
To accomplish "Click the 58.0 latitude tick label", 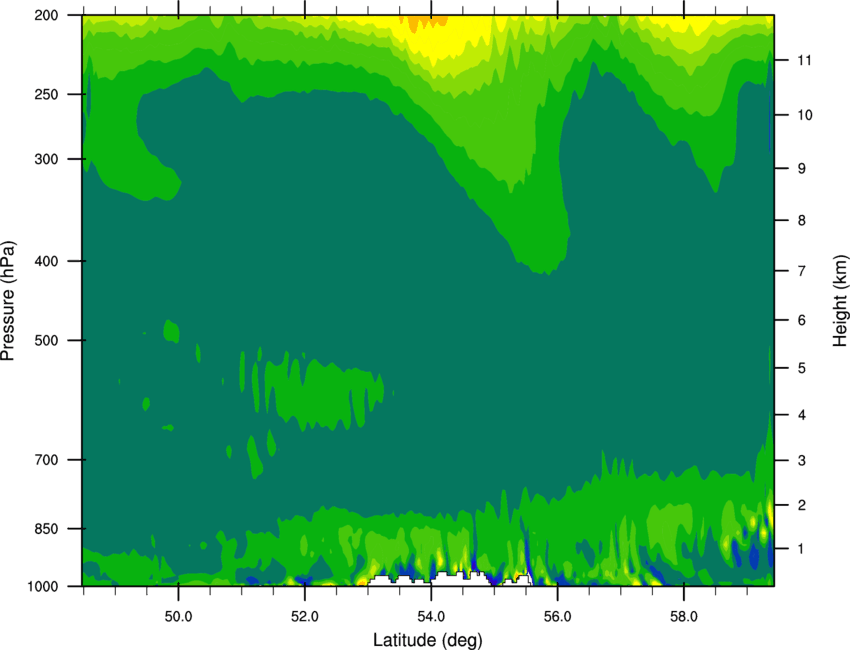I will pyautogui.click(x=684, y=617).
